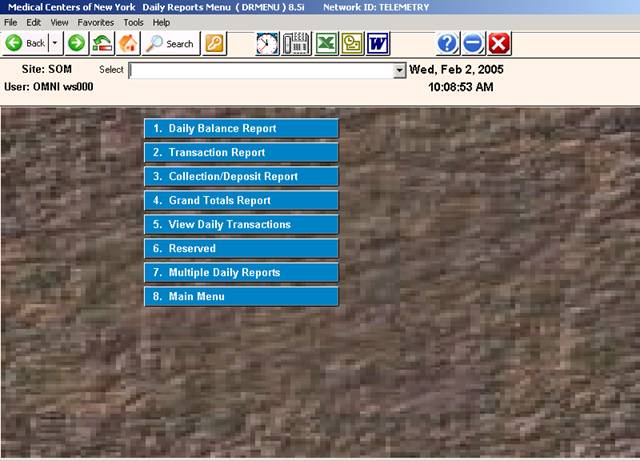The width and height of the screenshot is (640, 461).
Task: Open the File menu
Action: click(x=11, y=21)
